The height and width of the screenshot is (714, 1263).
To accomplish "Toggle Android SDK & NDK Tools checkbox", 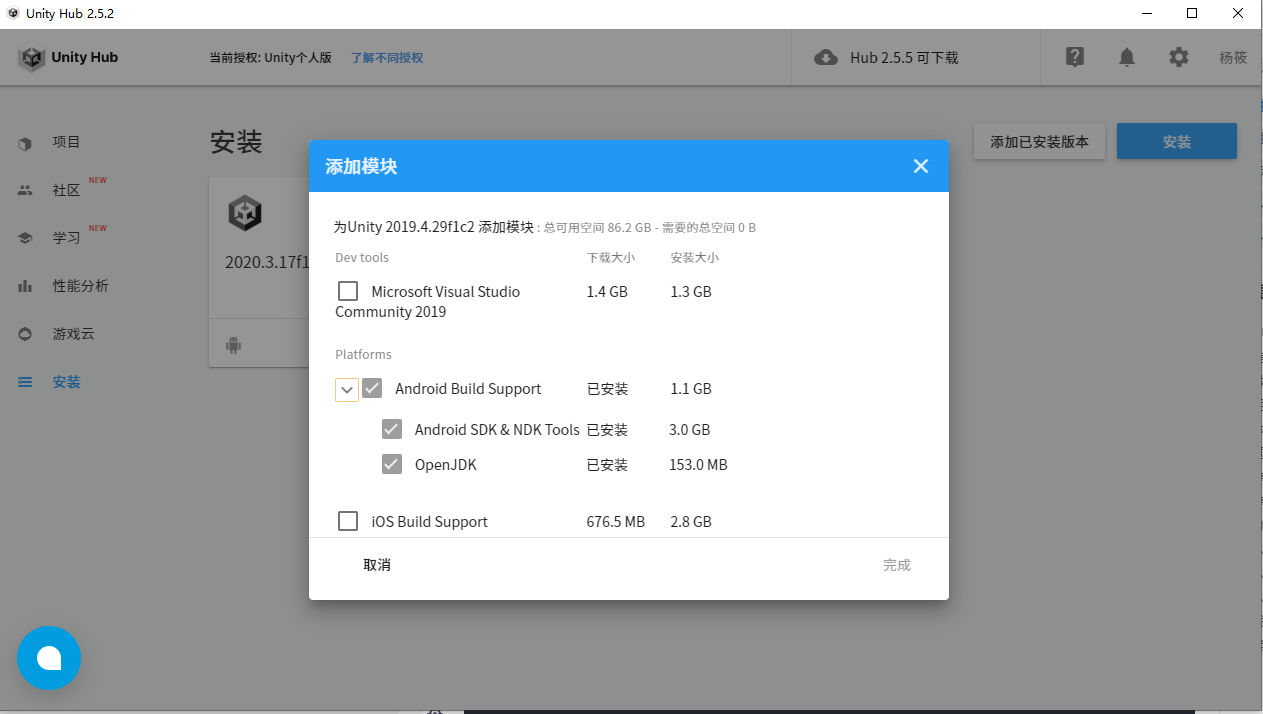I will pyautogui.click(x=392, y=429).
